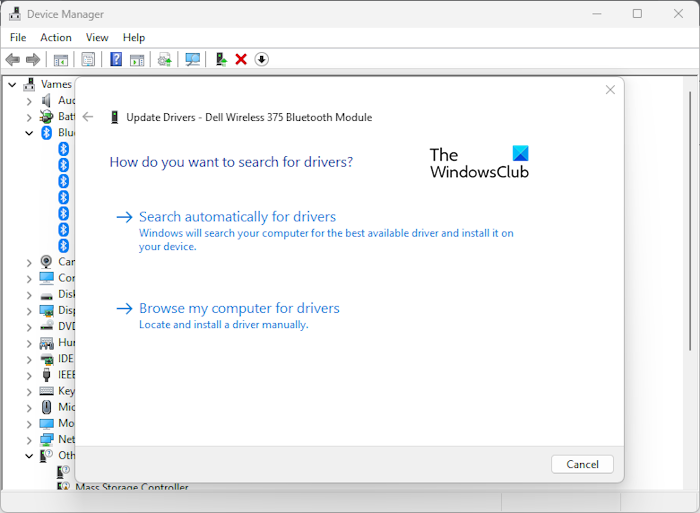This screenshot has width=700, height=513.
Task: Collapse the Vames root node
Action: tap(12, 84)
